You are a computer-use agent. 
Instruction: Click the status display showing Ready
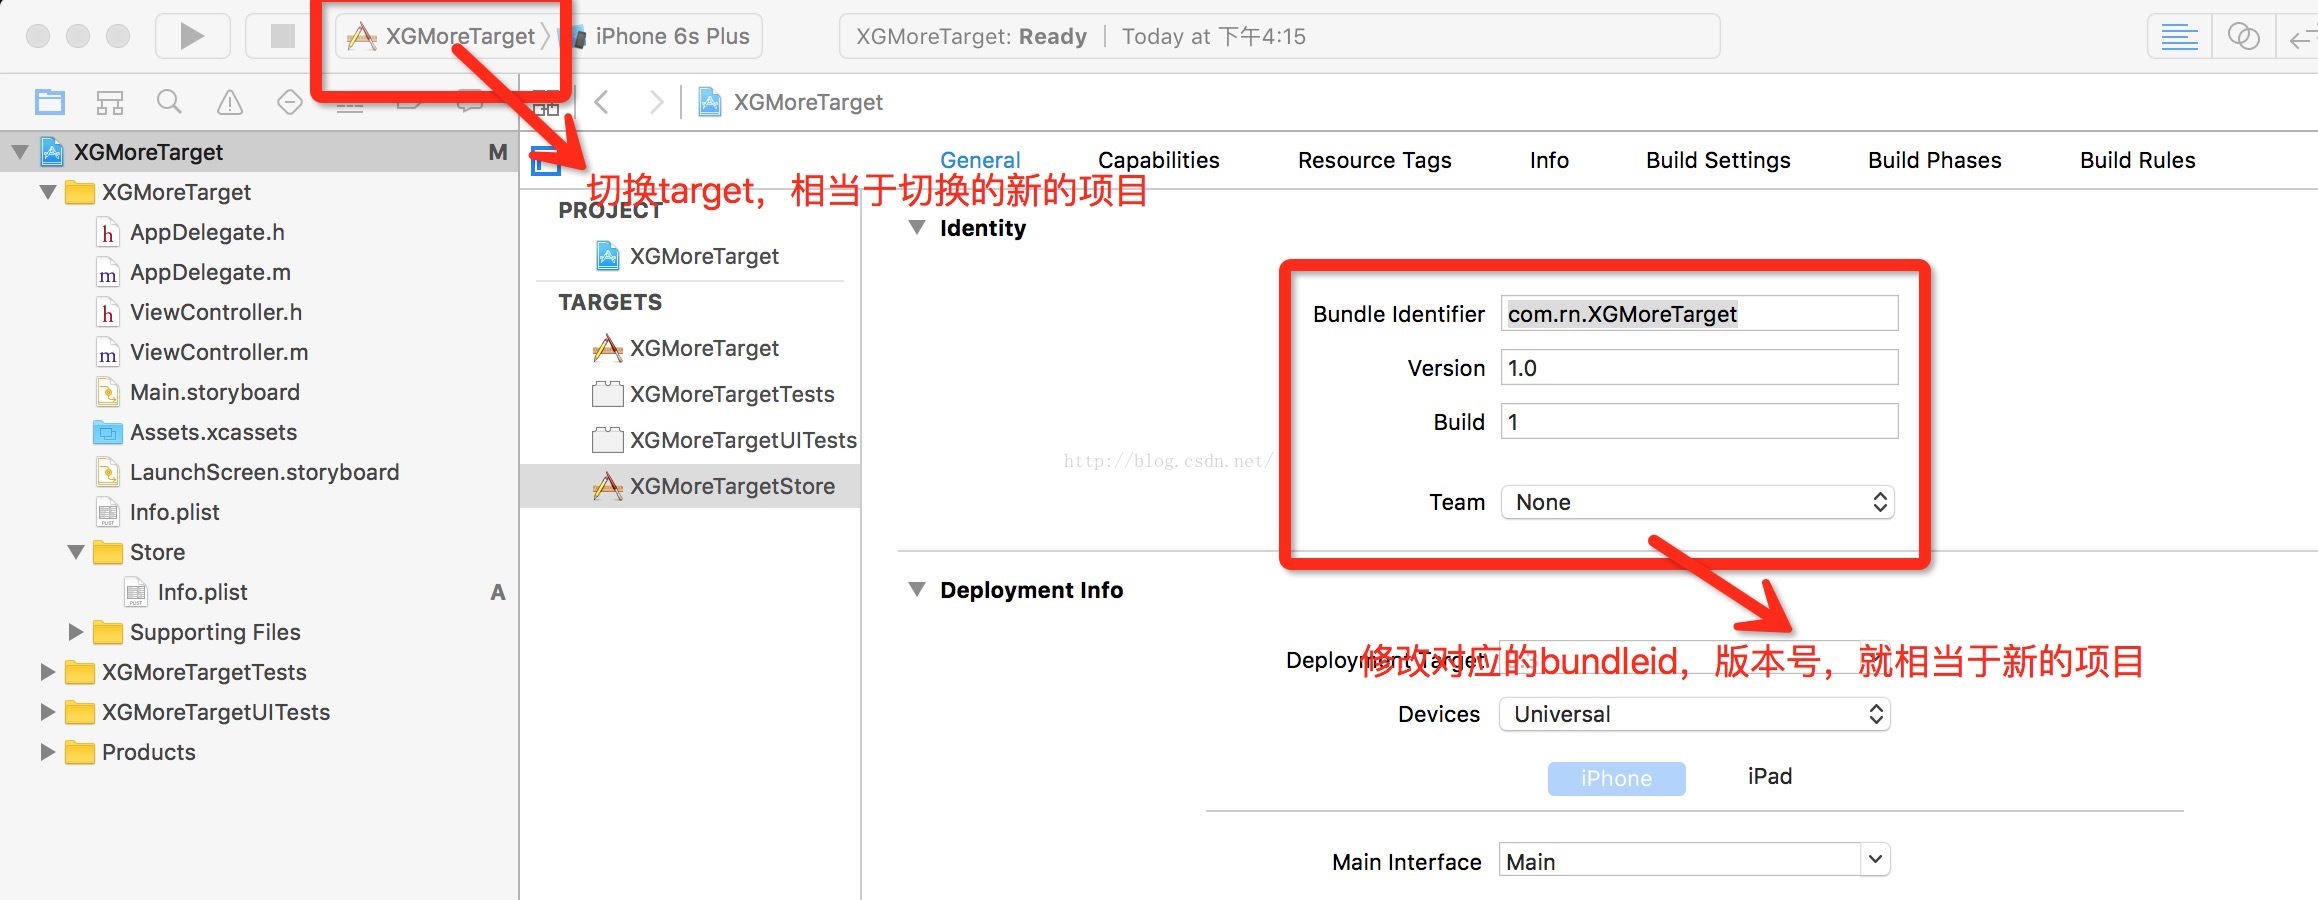[x=1279, y=37]
